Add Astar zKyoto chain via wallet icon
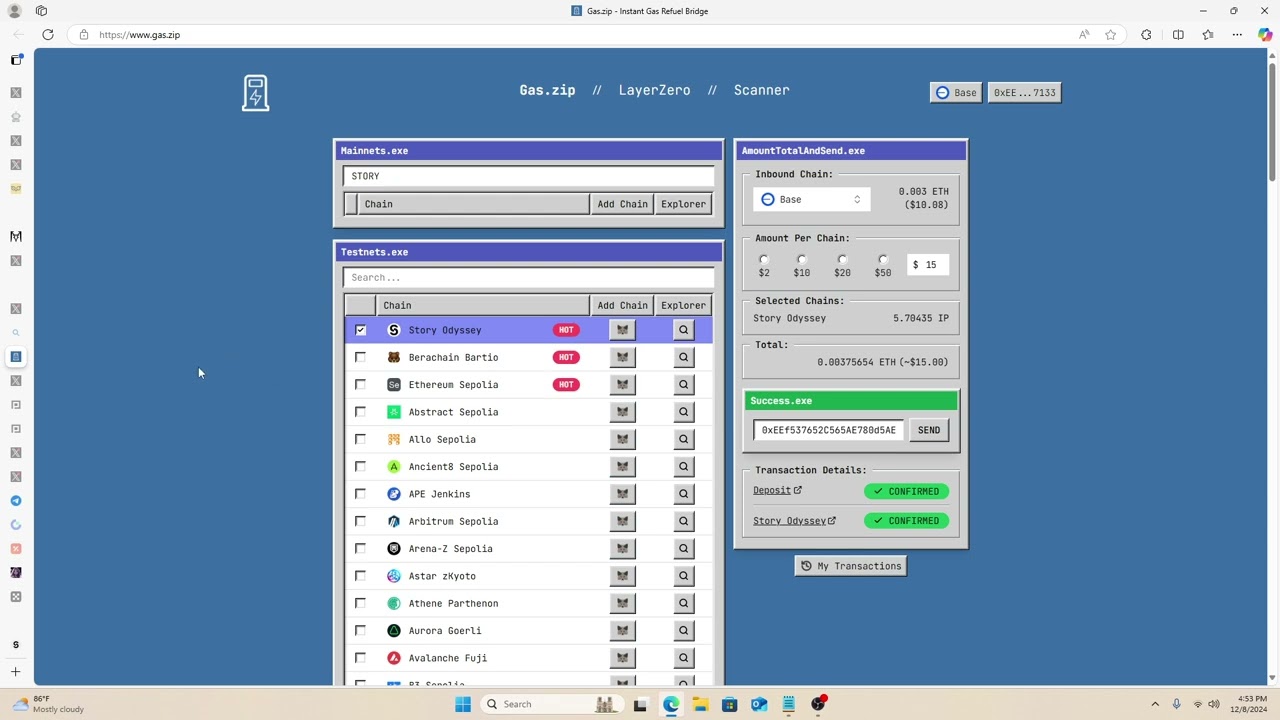The height and width of the screenshot is (720, 1280). 622,576
